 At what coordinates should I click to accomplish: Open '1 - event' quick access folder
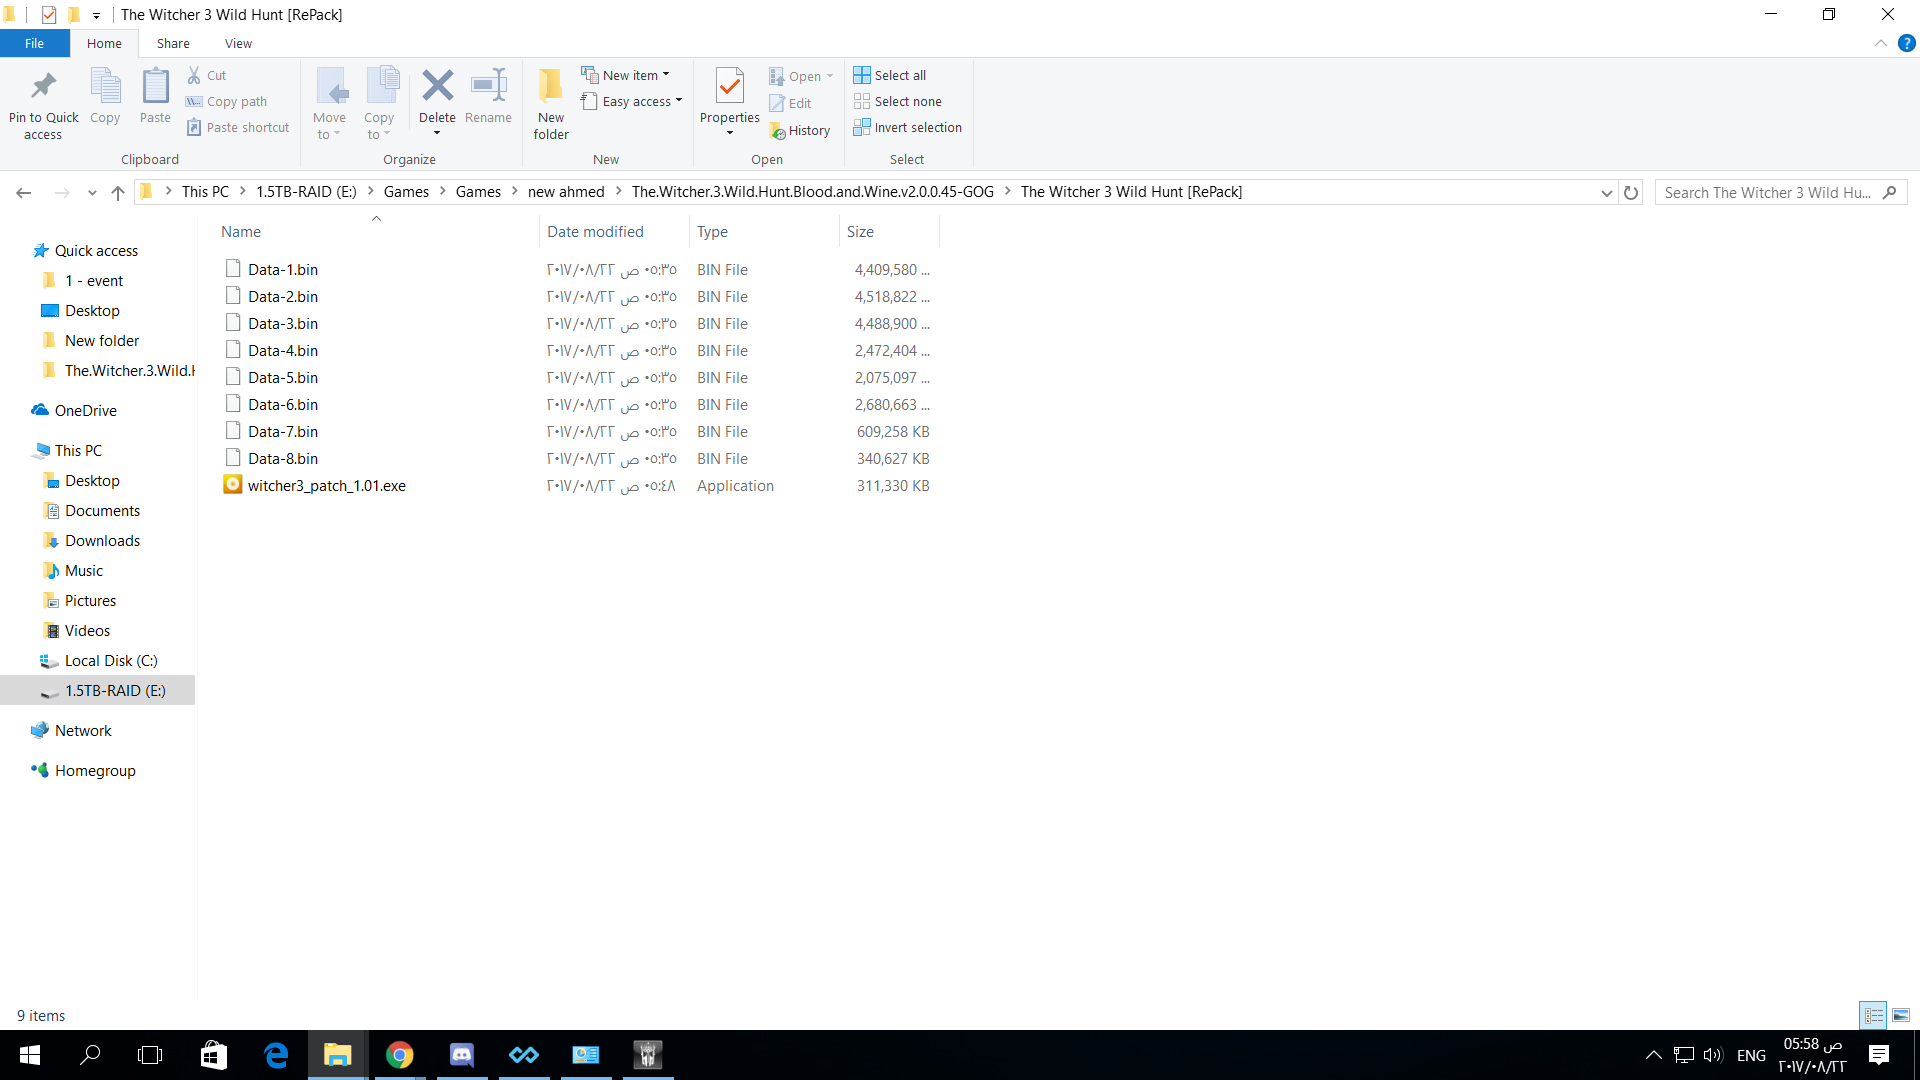[x=93, y=280]
